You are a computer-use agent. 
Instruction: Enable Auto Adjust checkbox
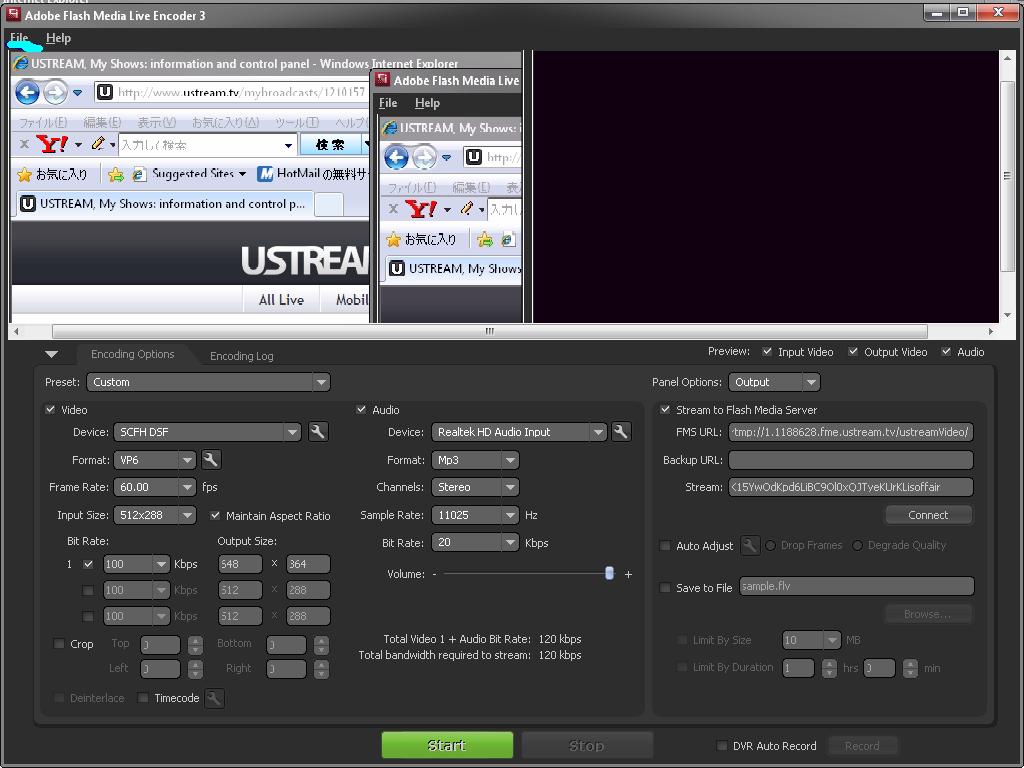point(665,545)
